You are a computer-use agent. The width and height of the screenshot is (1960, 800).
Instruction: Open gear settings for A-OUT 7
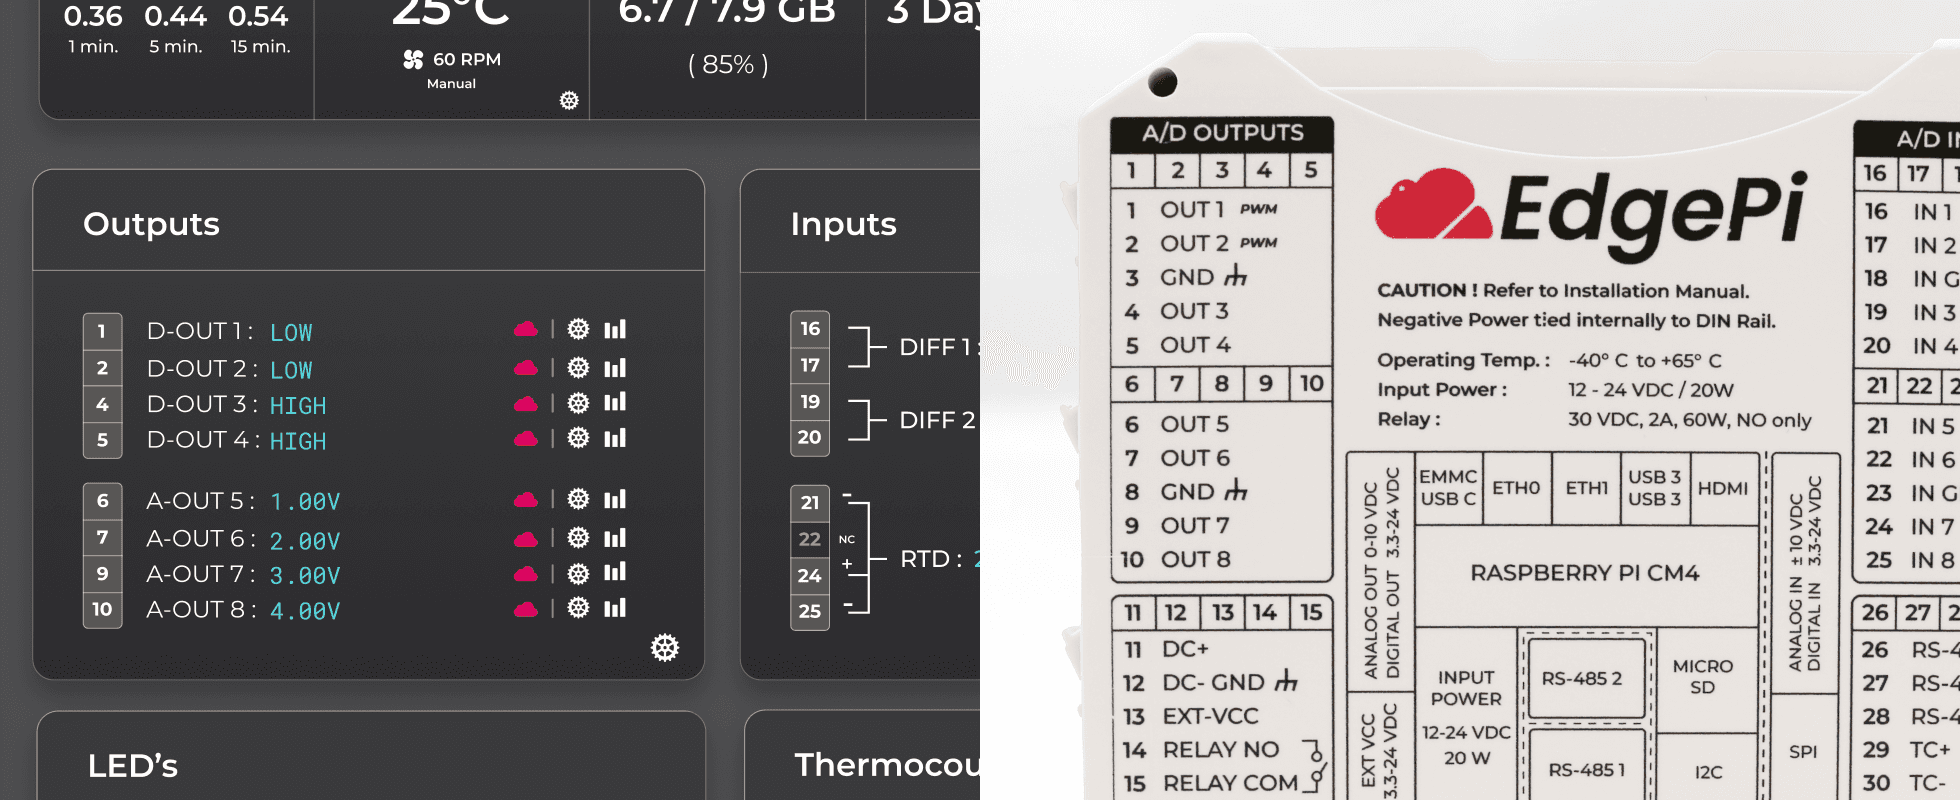(x=578, y=573)
